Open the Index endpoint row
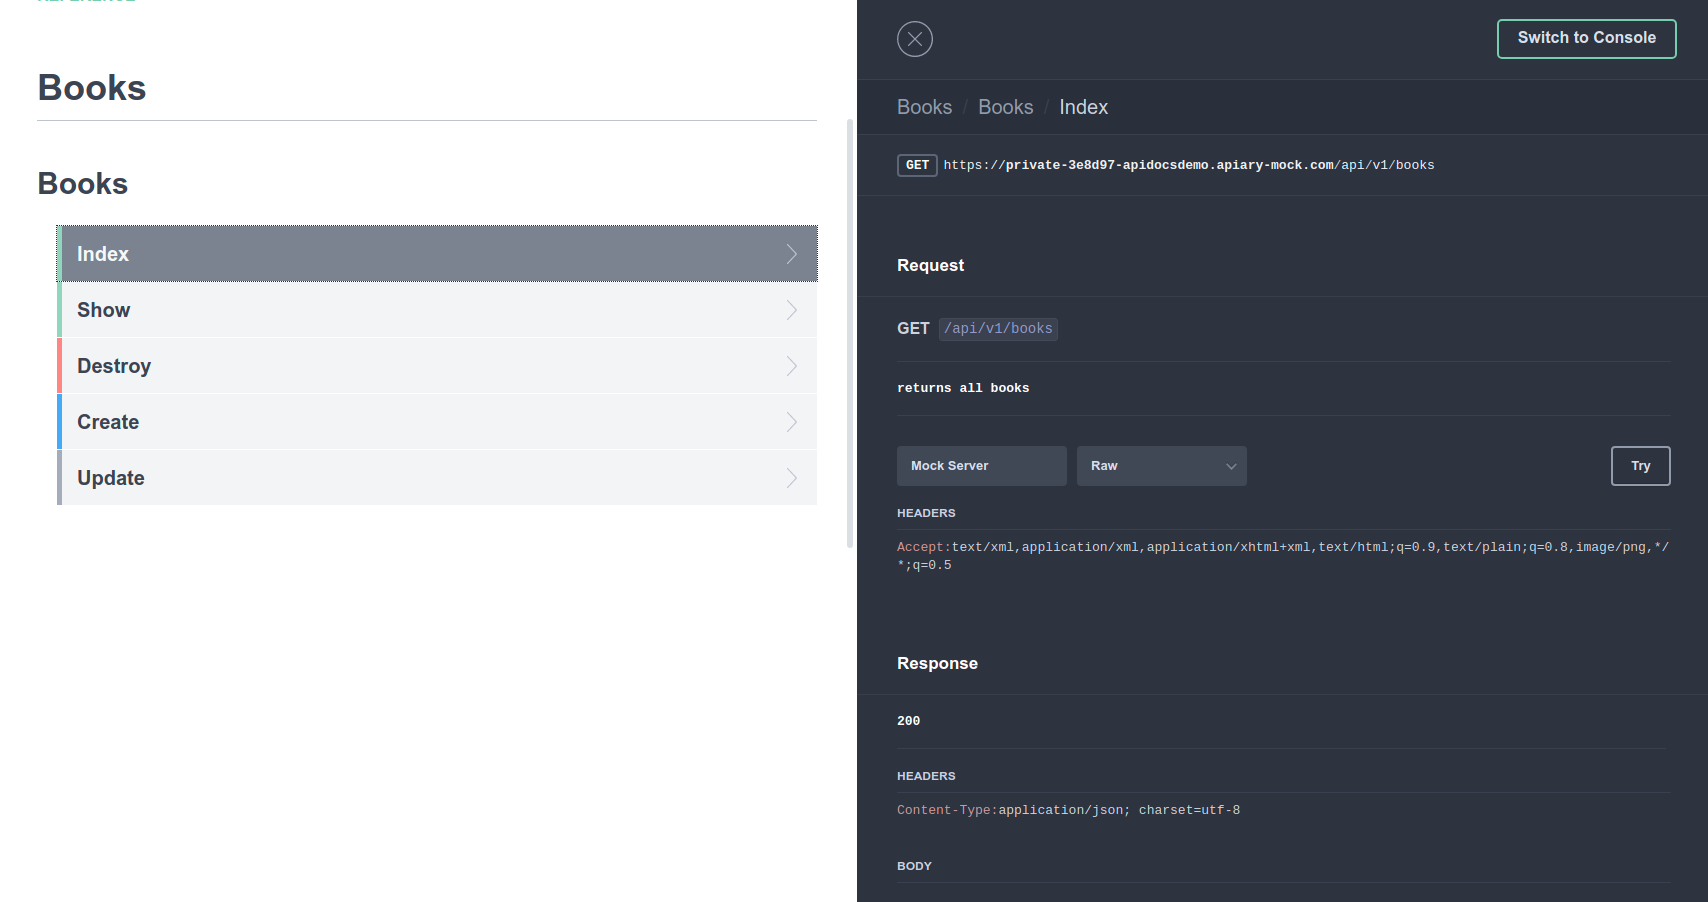This screenshot has height=902, width=1708. [437, 254]
